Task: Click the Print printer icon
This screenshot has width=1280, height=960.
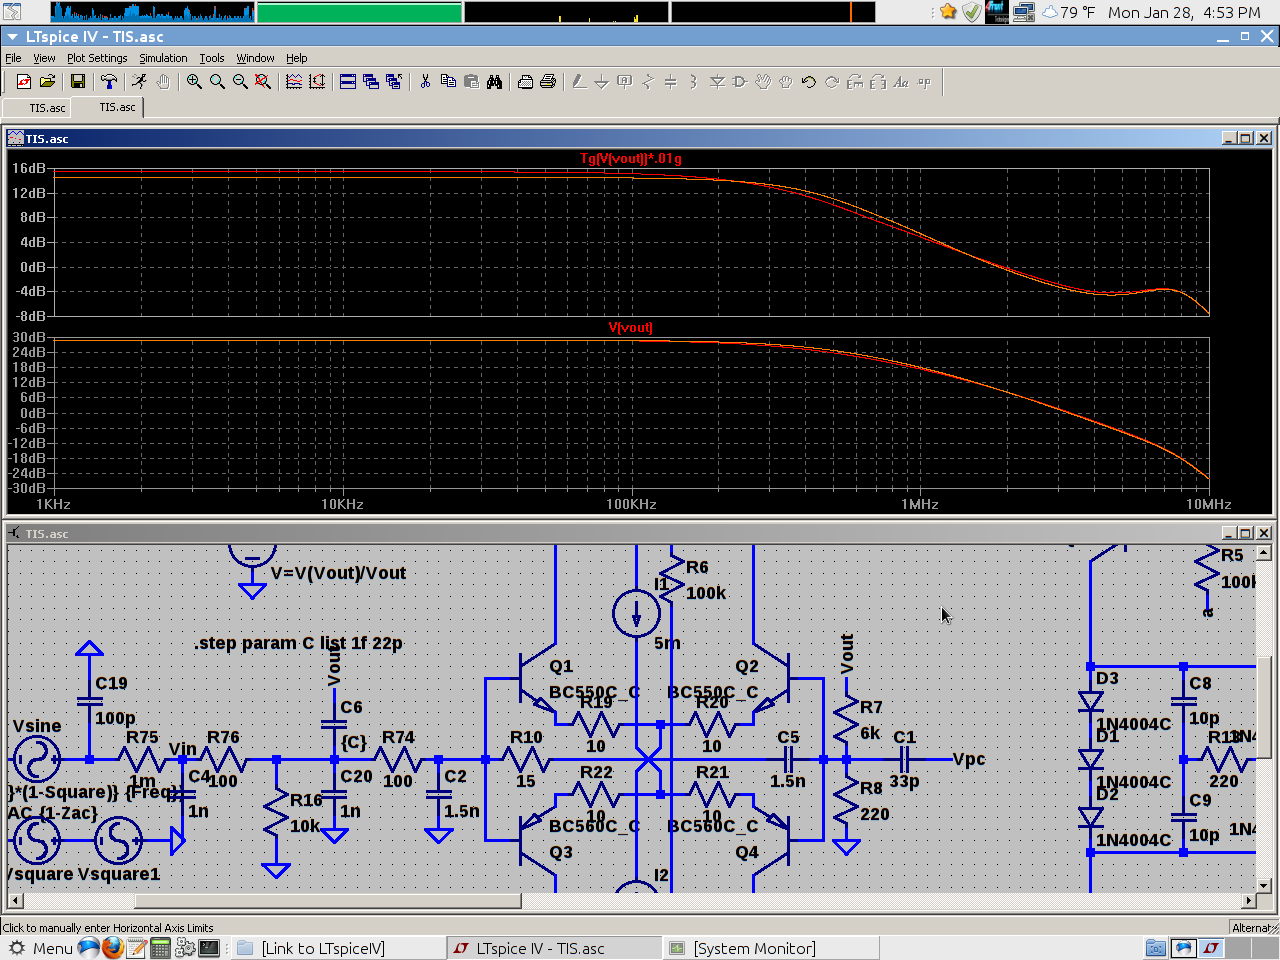Action: (548, 82)
